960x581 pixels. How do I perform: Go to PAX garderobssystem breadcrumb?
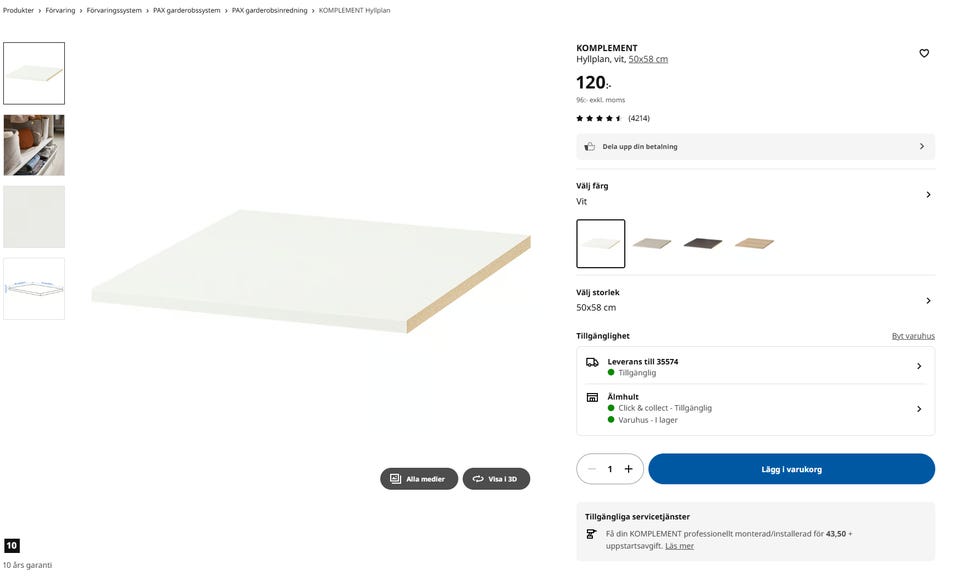[187, 10]
